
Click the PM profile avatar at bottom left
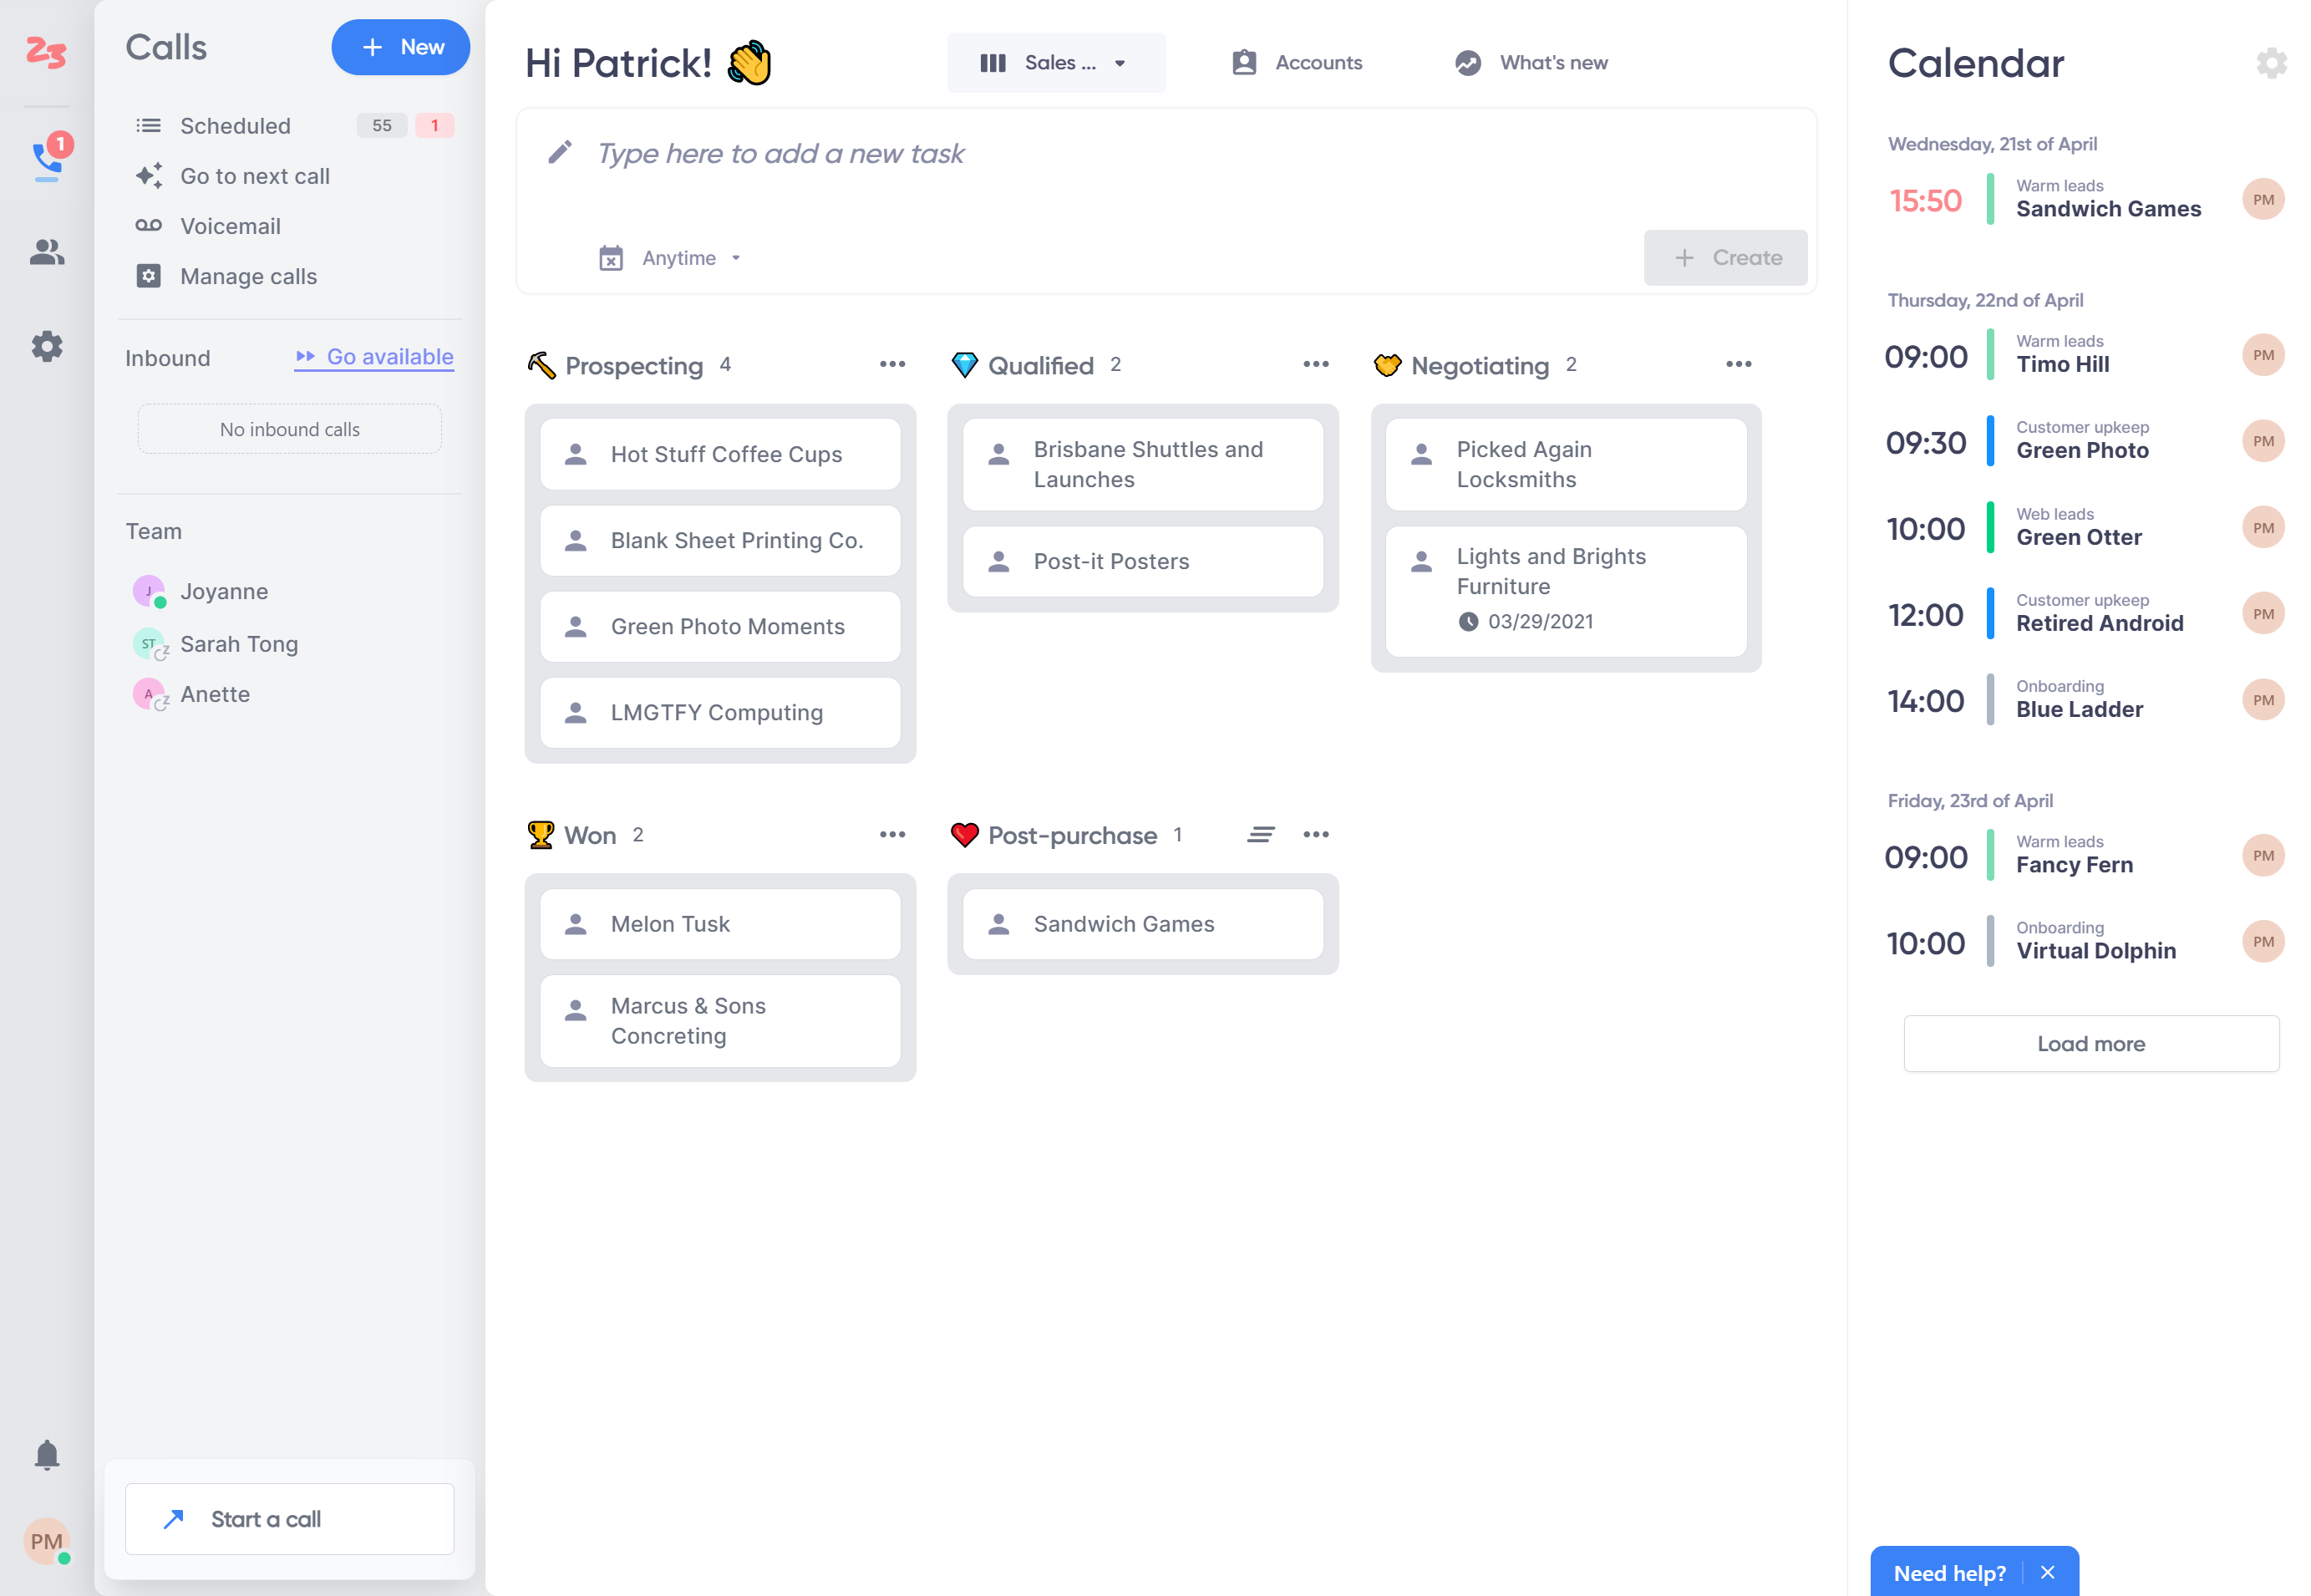[46, 1540]
